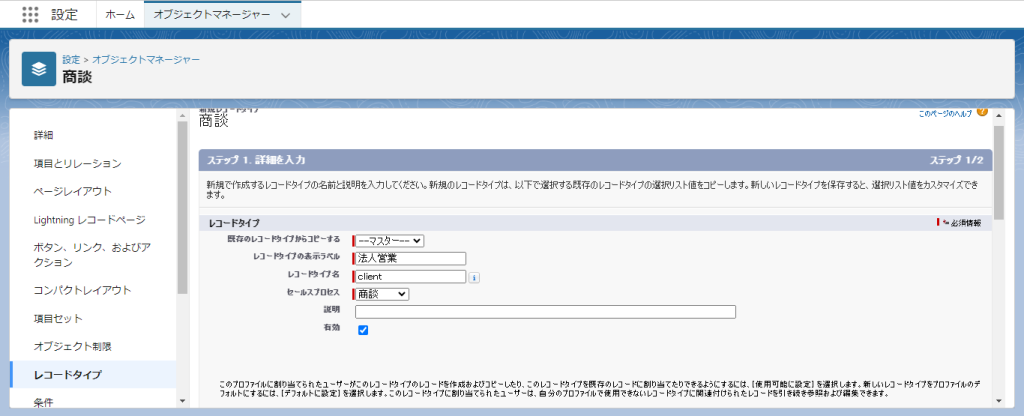Switch to the ホーム tab
This screenshot has width=1024, height=416.
pos(120,15)
